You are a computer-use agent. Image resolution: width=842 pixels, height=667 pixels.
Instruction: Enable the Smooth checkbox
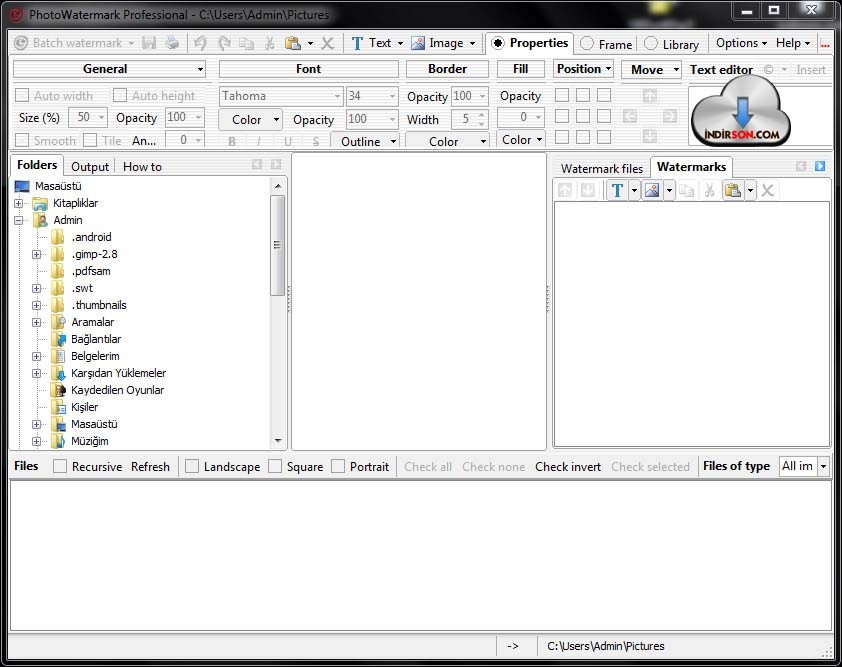22,140
